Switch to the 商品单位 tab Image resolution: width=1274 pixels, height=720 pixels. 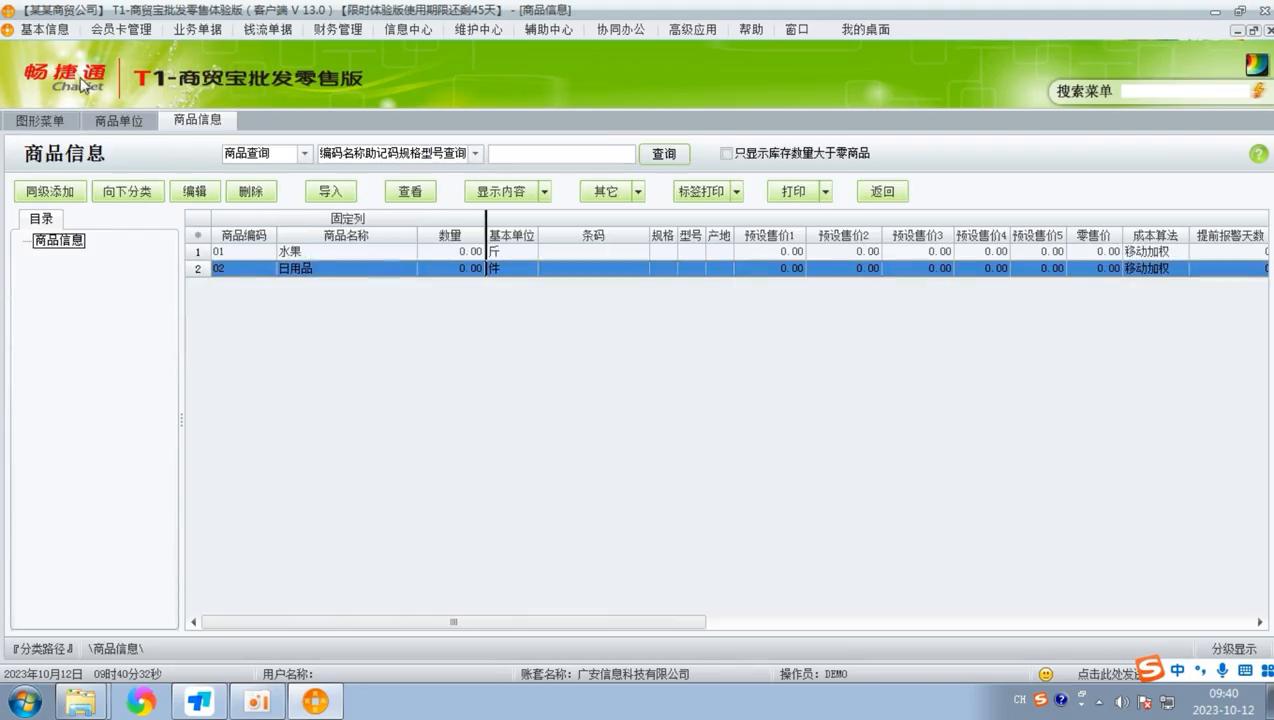coord(118,119)
